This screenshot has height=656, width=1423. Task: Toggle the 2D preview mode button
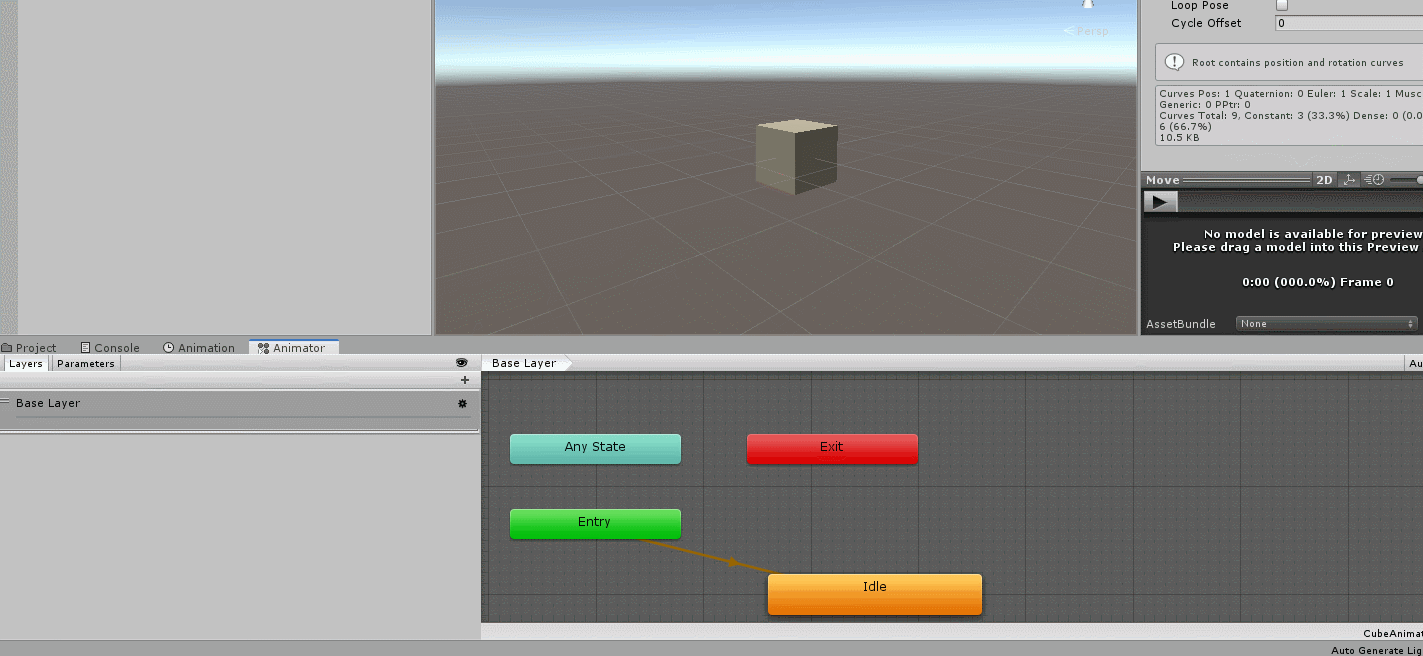tap(1324, 180)
